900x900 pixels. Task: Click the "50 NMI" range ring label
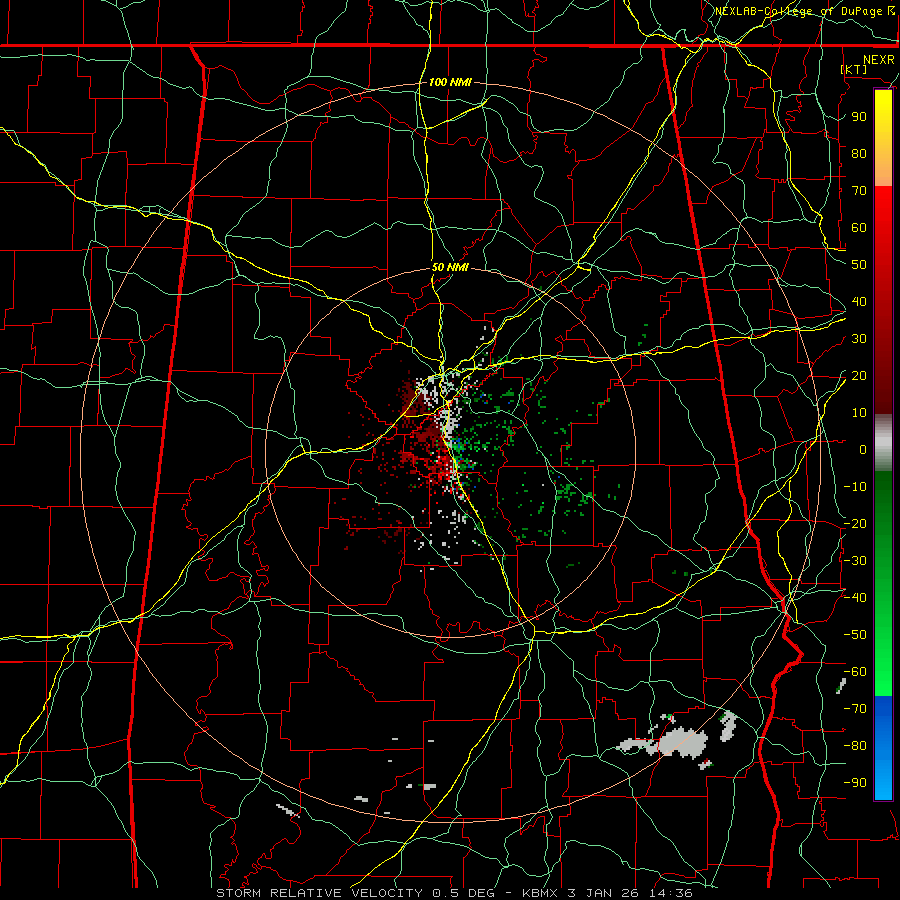(x=450, y=267)
